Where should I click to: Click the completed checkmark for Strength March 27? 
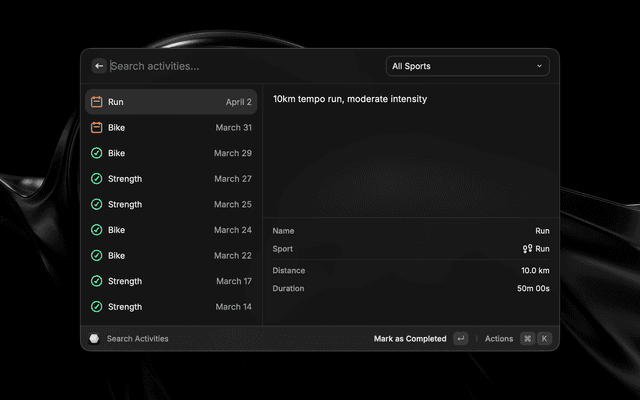pos(97,179)
